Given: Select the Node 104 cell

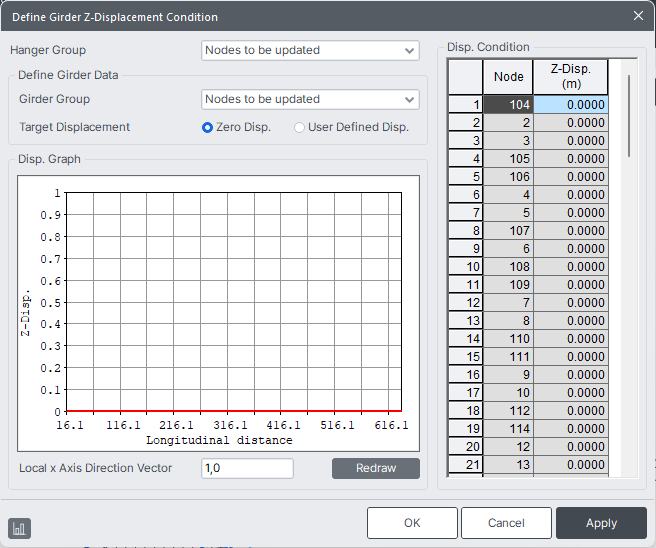Looking at the screenshot, I should click(508, 105).
